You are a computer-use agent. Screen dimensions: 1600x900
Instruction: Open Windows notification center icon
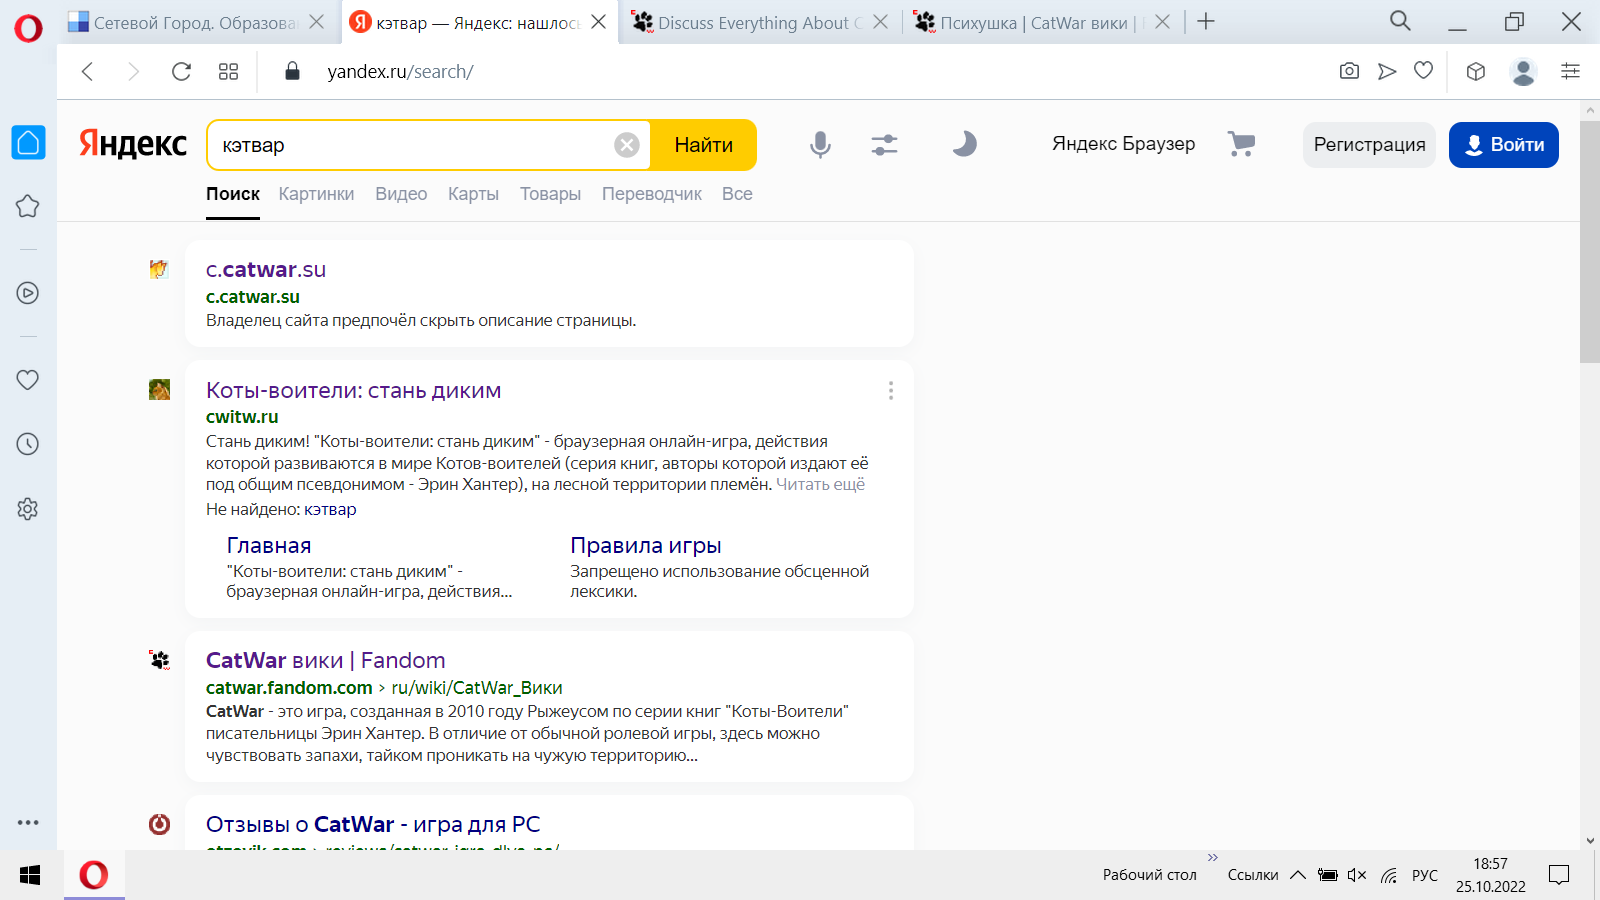(x=1558, y=875)
